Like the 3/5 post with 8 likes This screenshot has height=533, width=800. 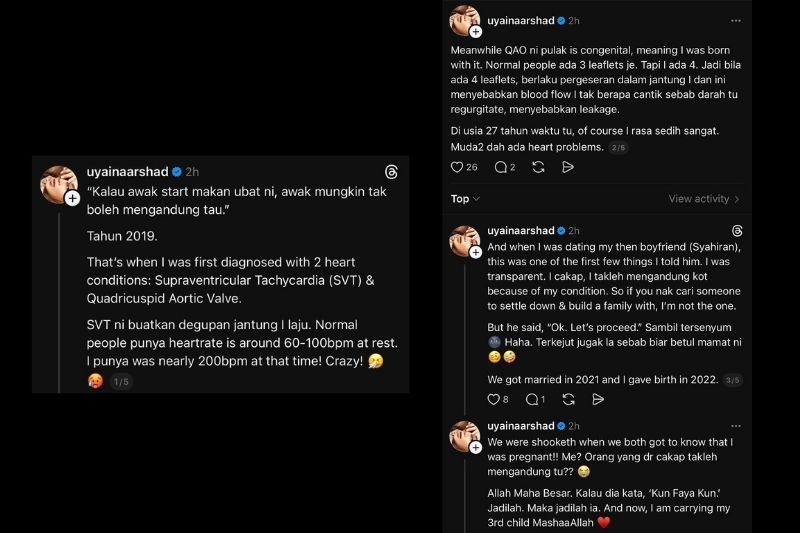pos(493,399)
